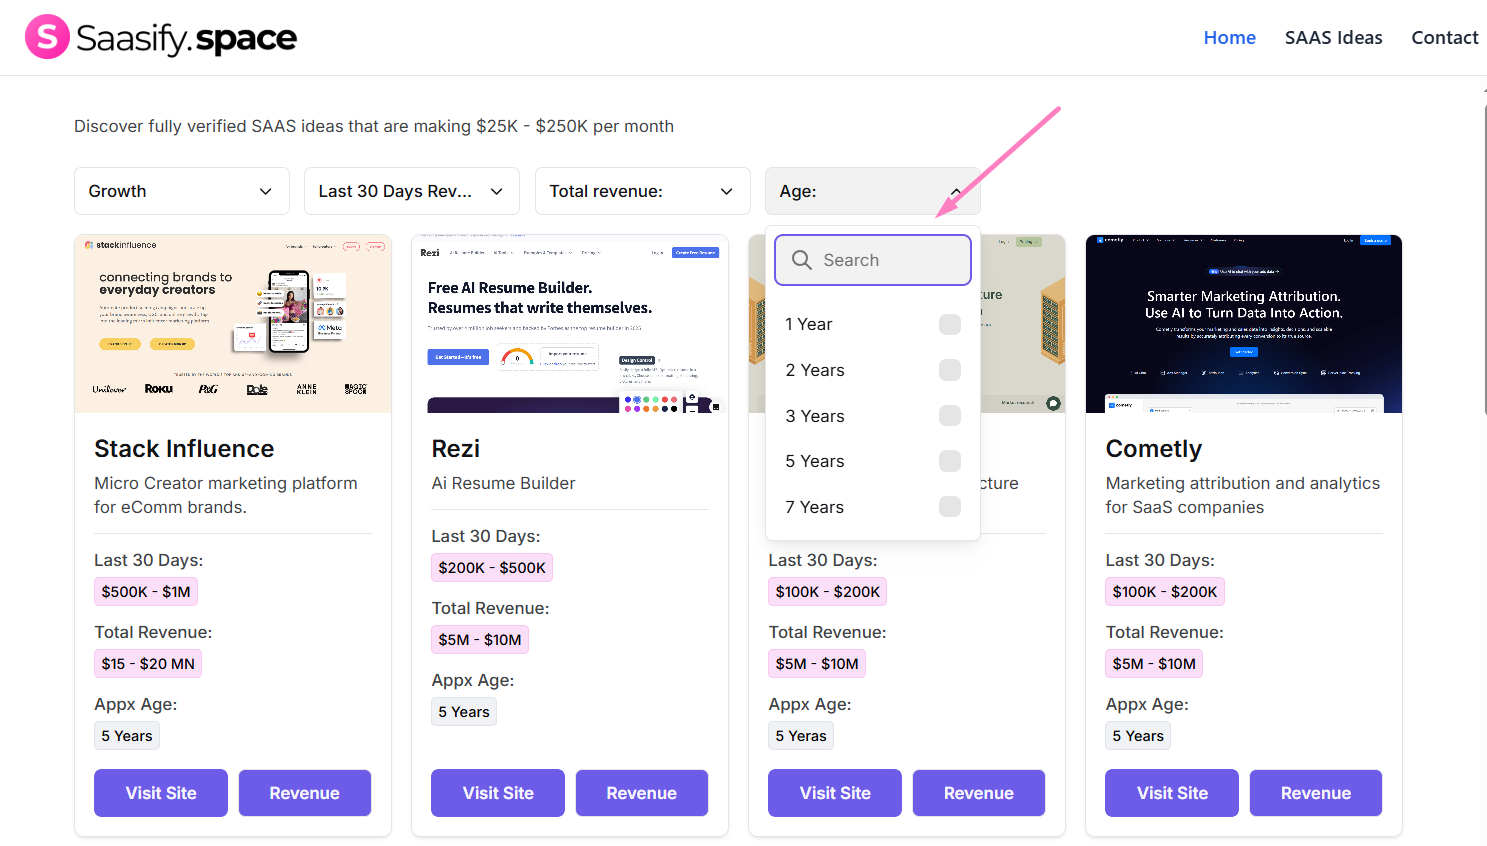Screen dimensions: 1487x846
Task: Toggle the 7 Years age filter
Action: tap(948, 506)
